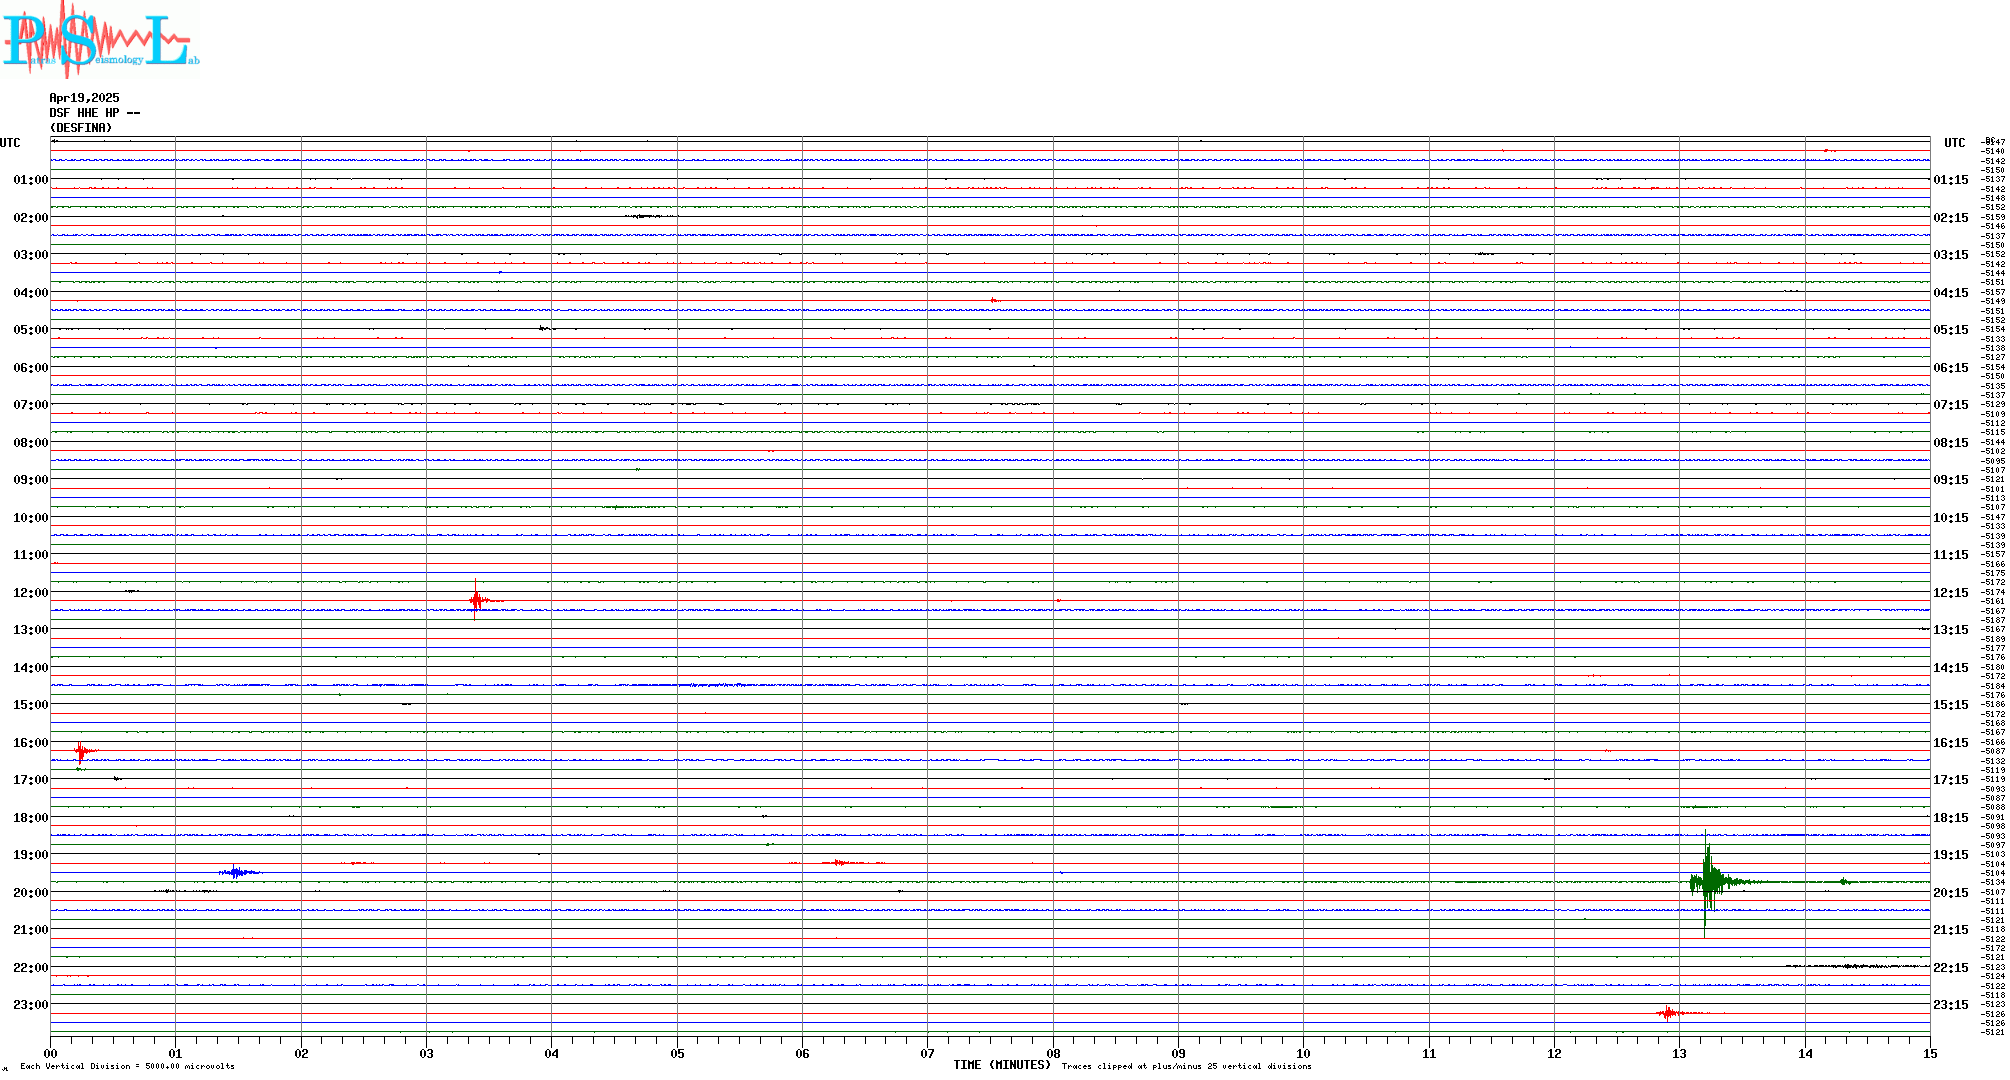Click the 09:15 time label on right
This screenshot has width=2010, height=1080.
(x=1950, y=480)
